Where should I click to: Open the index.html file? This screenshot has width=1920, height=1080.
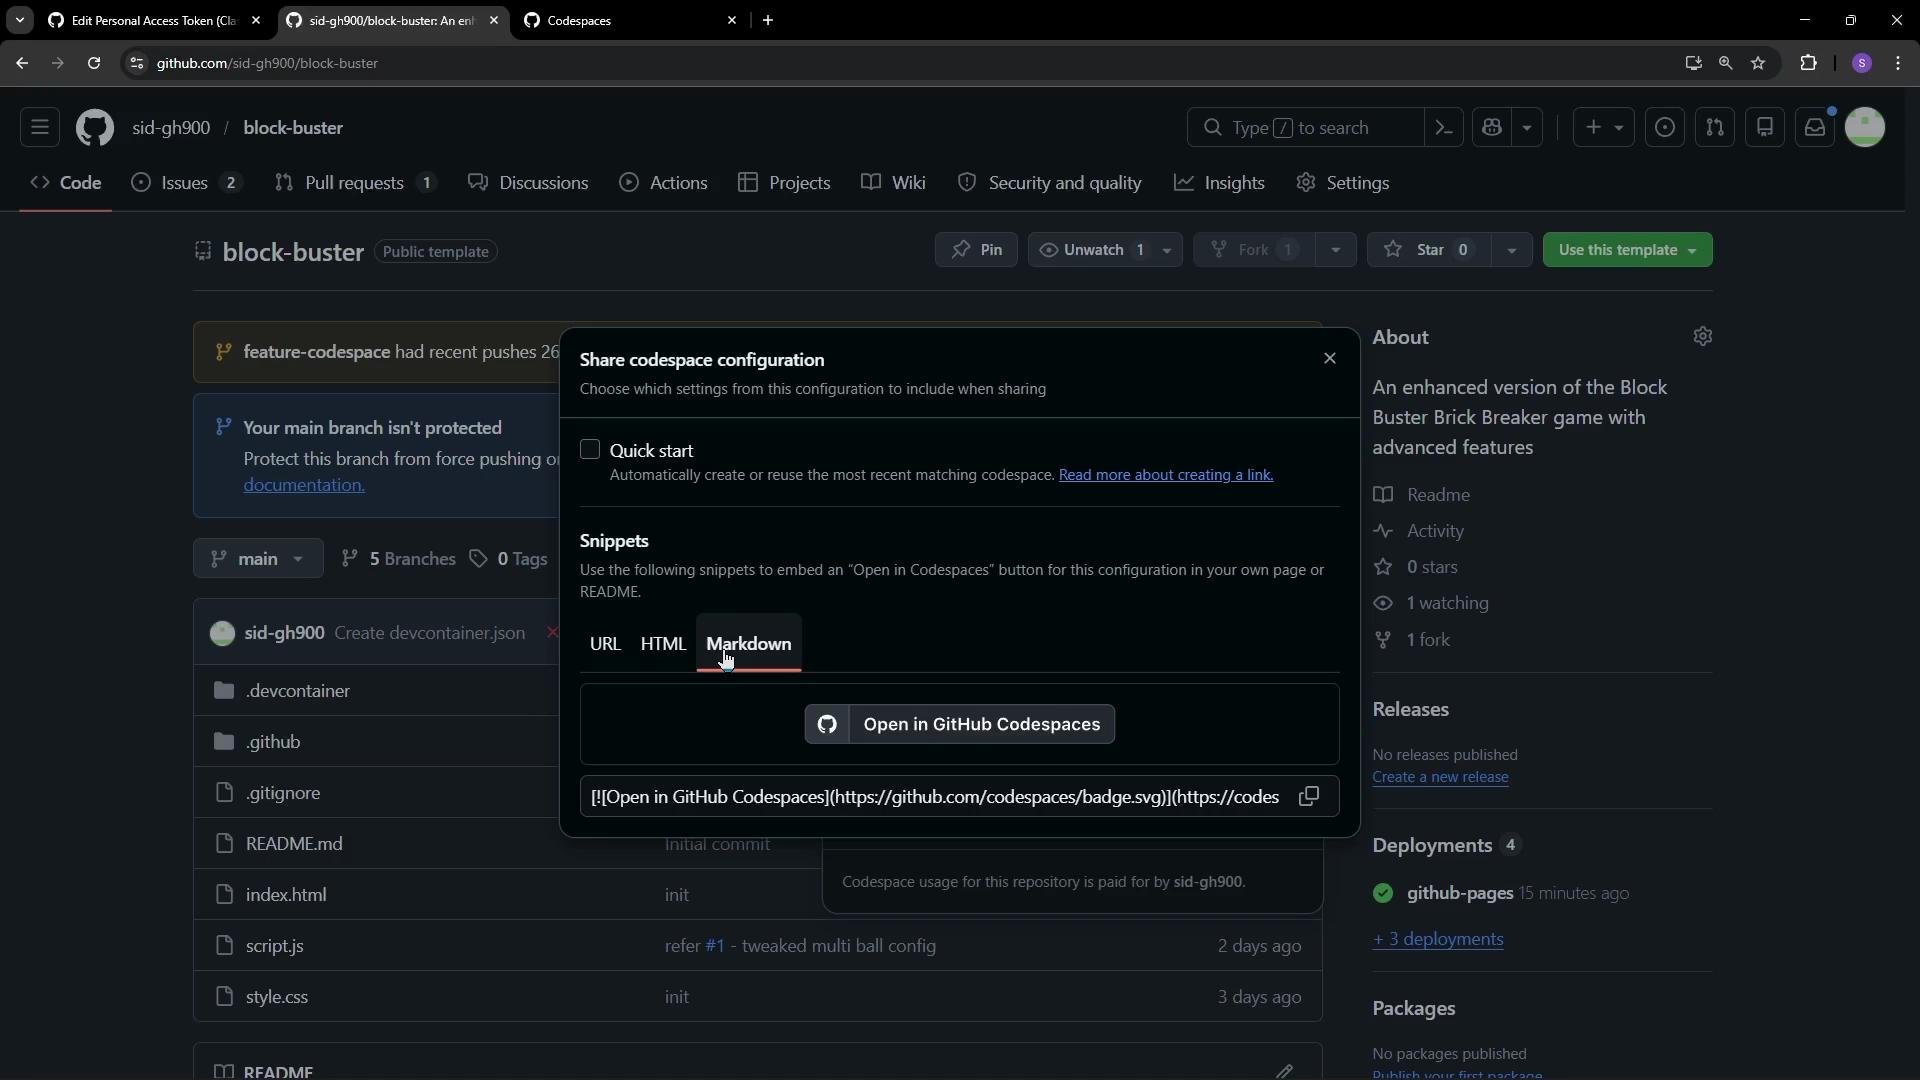click(x=286, y=895)
